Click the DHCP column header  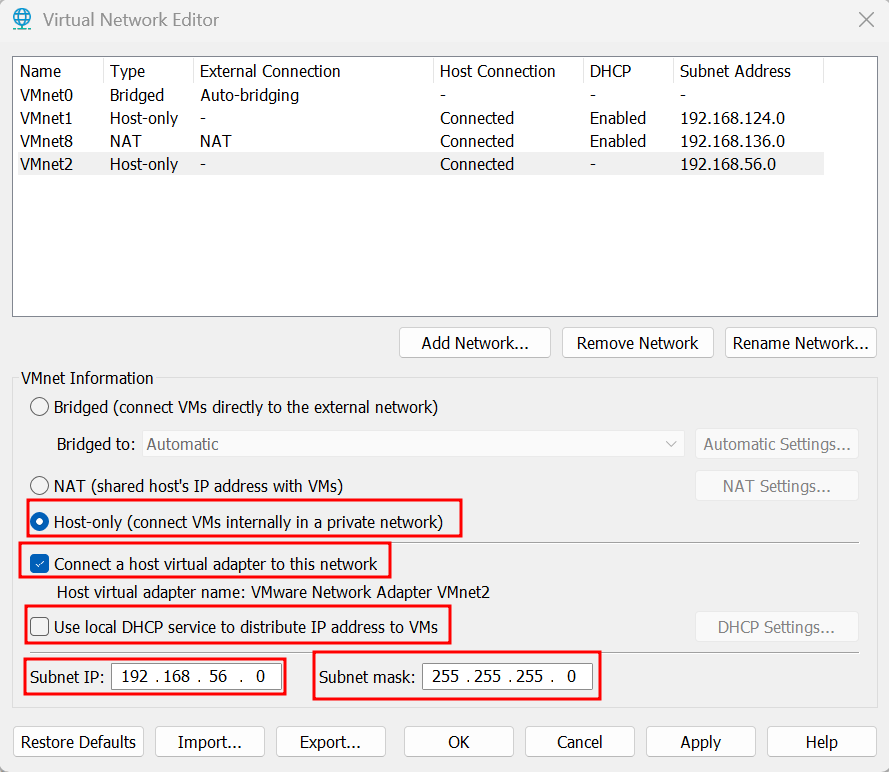628,71
